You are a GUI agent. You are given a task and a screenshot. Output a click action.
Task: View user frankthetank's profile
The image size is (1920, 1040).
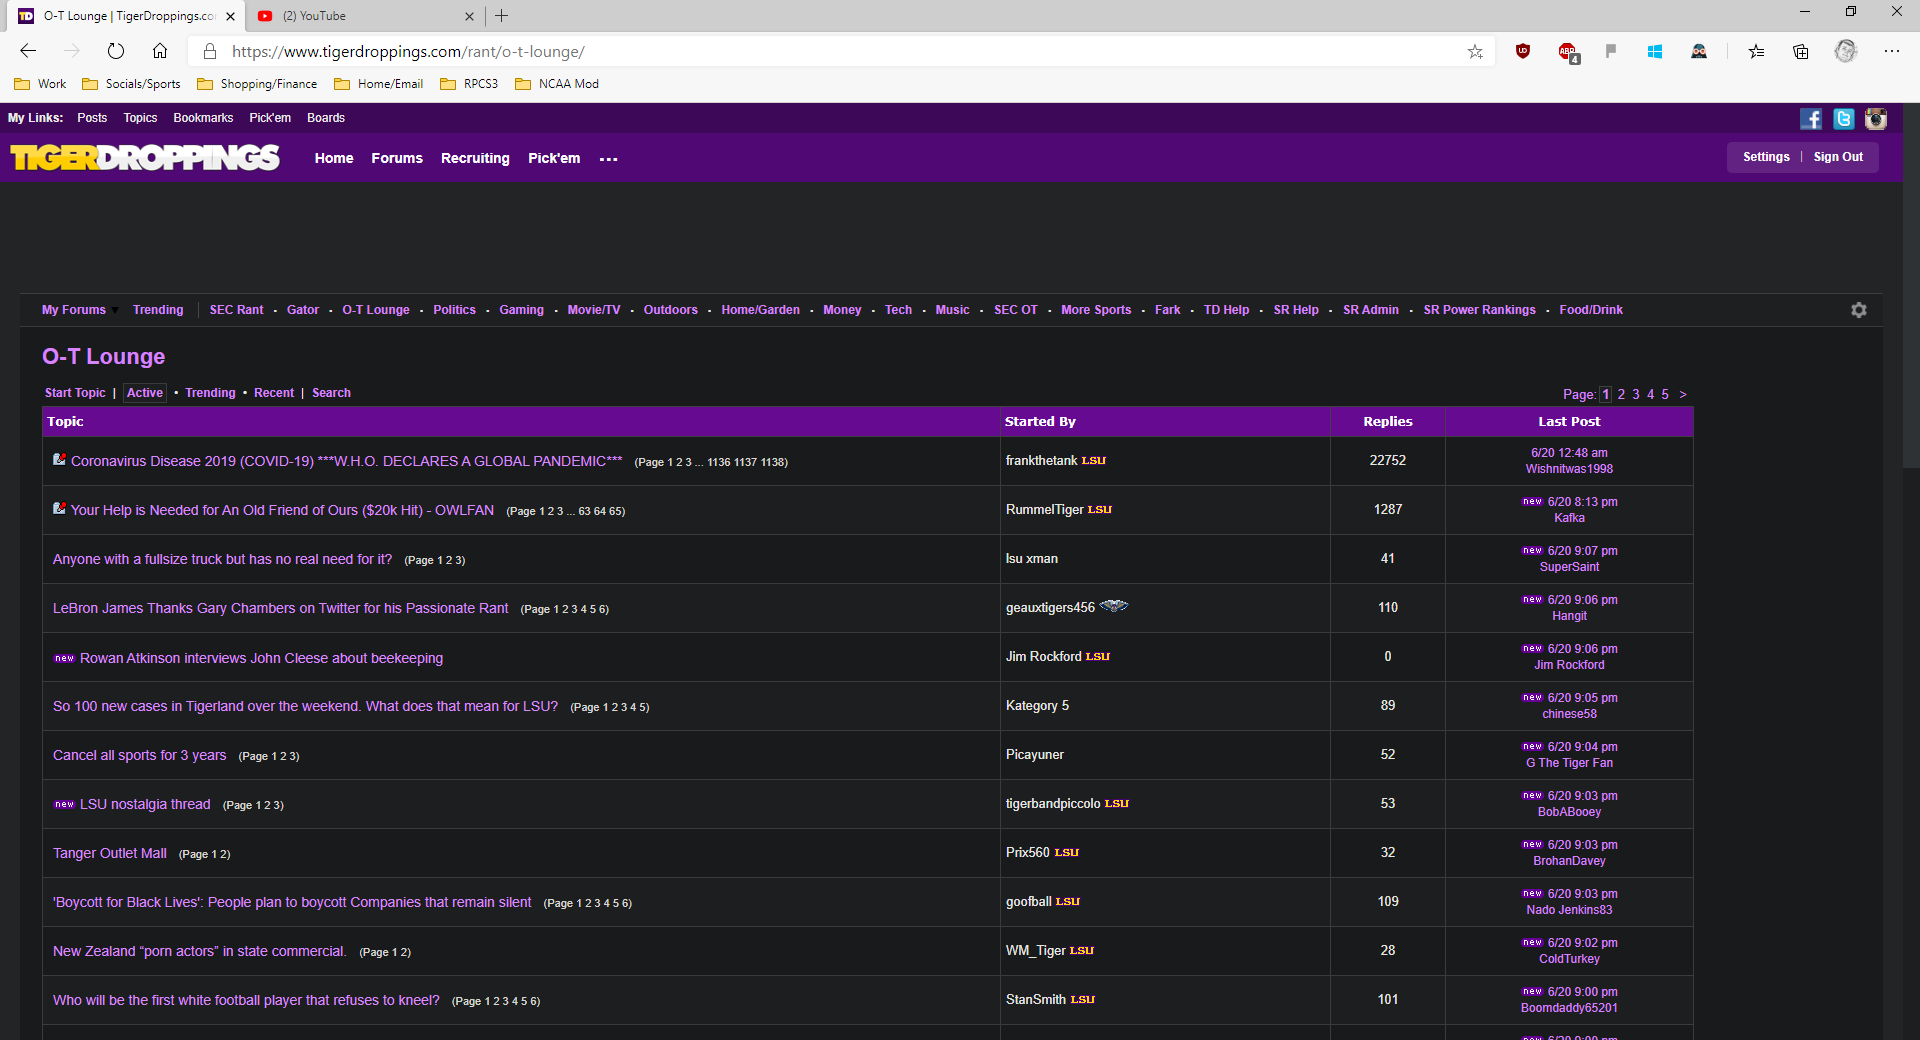pos(1041,460)
